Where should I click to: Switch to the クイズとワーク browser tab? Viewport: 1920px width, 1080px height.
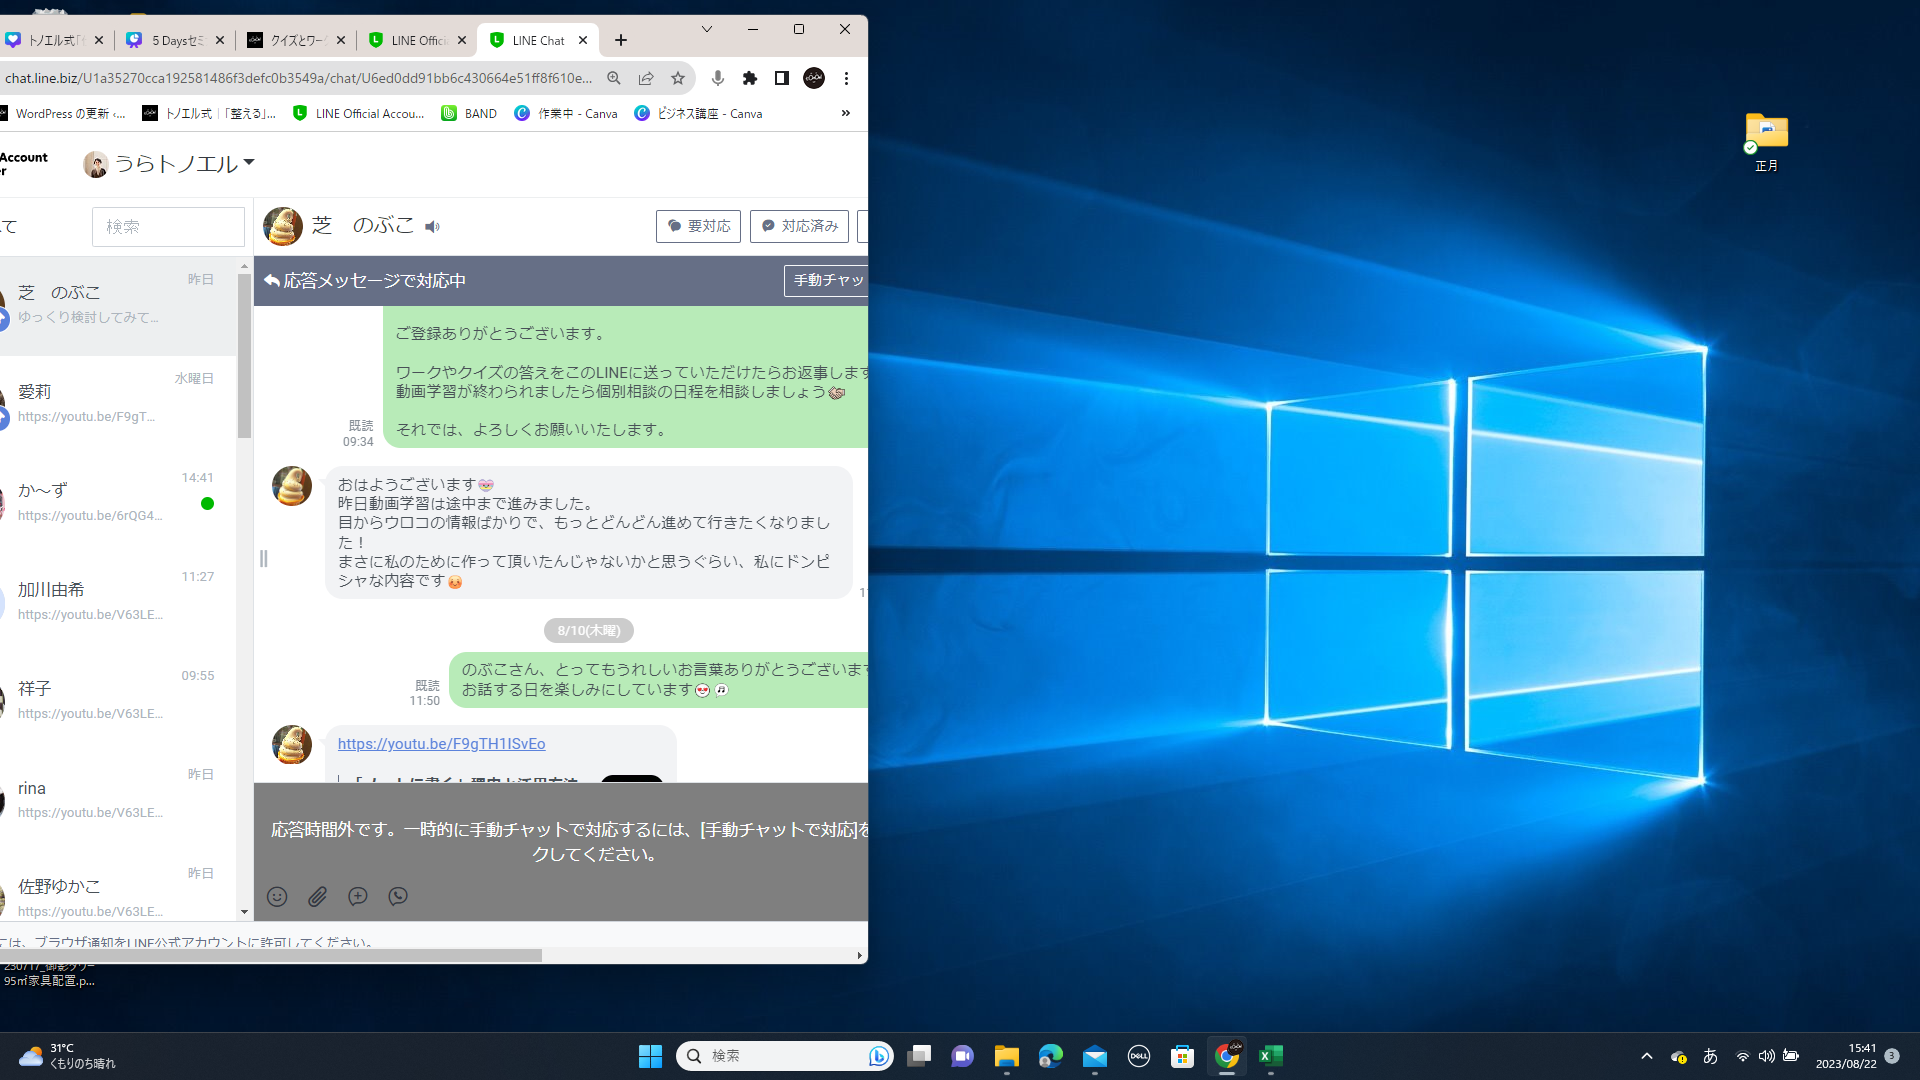(297, 40)
